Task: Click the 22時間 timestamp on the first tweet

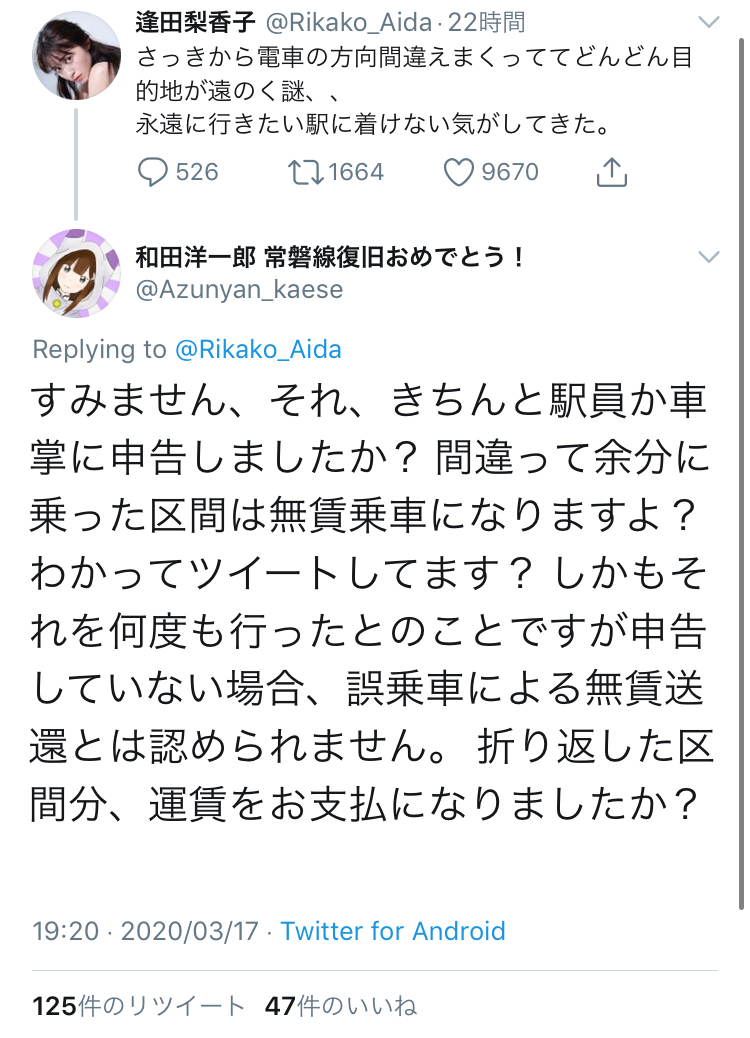Action: tap(487, 23)
